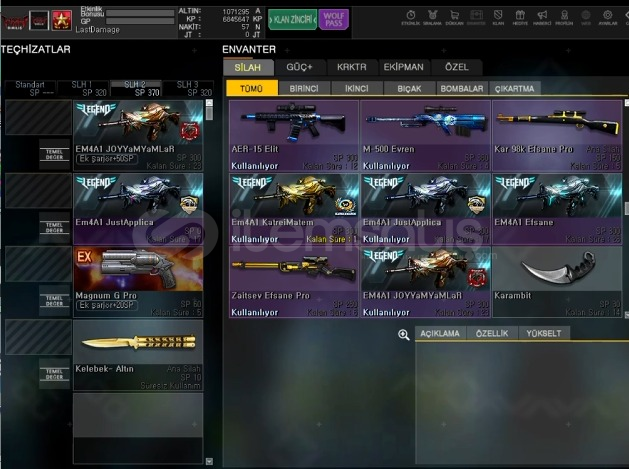Choose the SLH 1 loadout slot

click(x=83, y=89)
